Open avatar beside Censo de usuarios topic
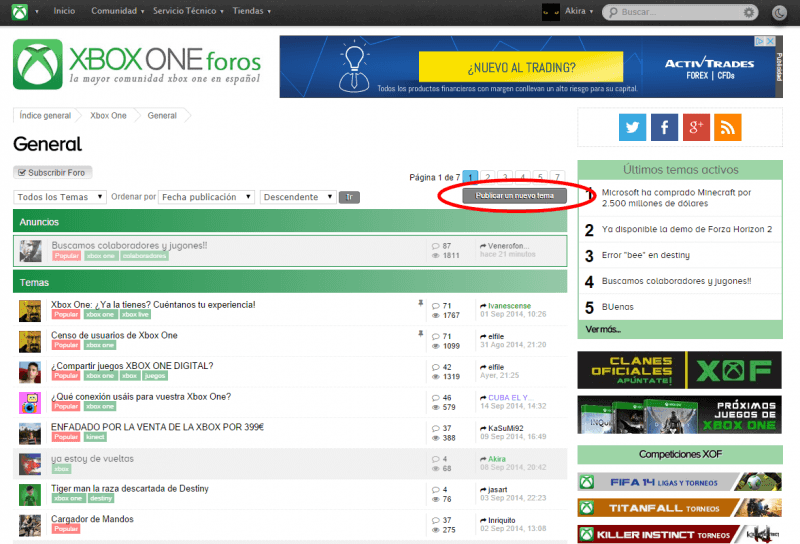 point(30,341)
